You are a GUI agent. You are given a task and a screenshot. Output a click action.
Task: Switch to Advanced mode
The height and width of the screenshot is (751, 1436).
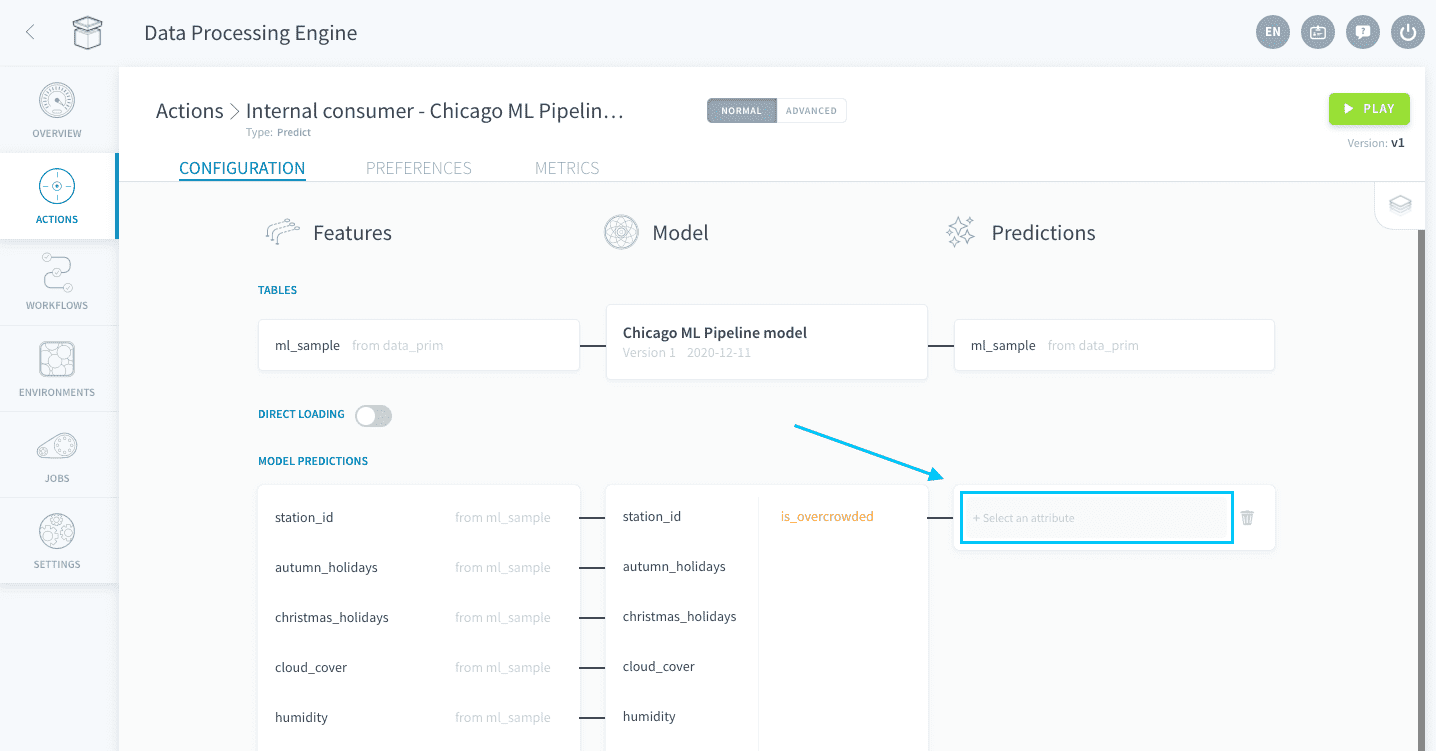[811, 110]
